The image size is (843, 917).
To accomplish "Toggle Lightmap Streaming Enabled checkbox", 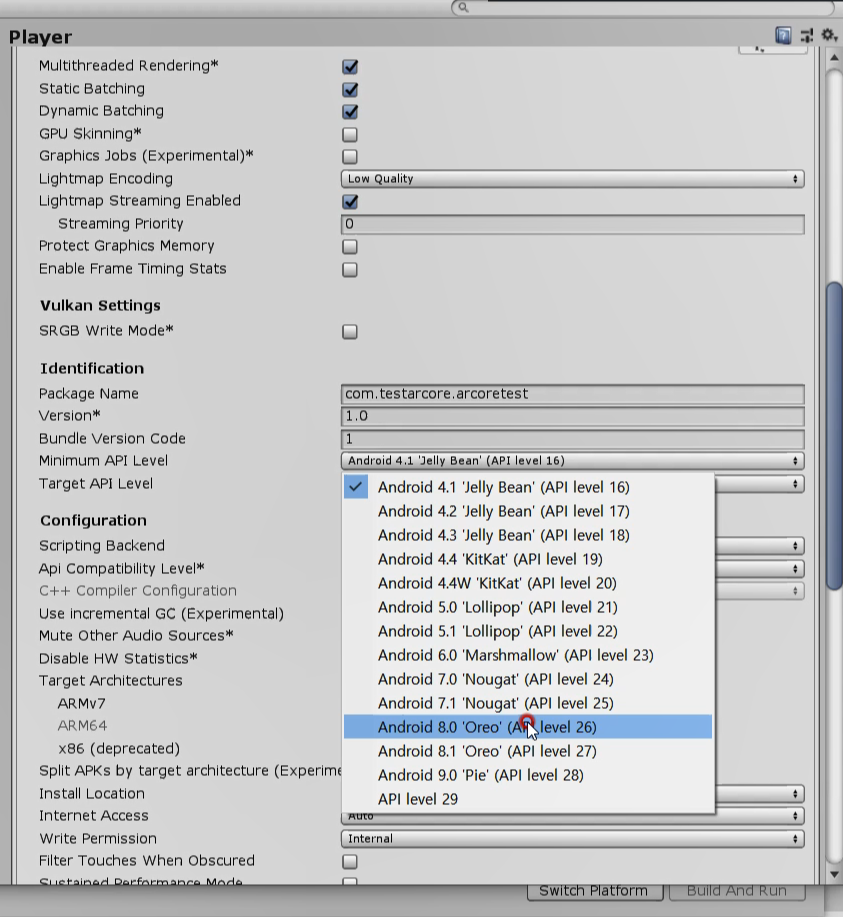I will [350, 202].
